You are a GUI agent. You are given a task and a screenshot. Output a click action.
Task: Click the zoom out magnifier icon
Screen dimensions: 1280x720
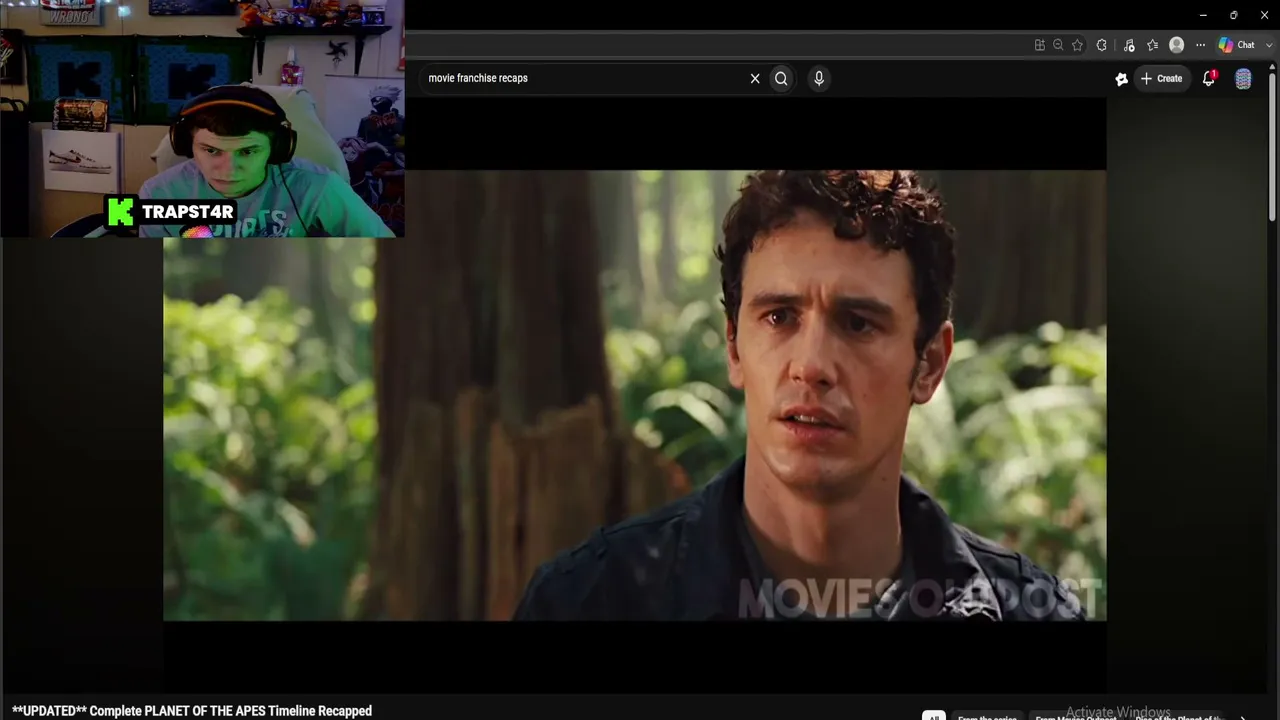tap(1058, 45)
